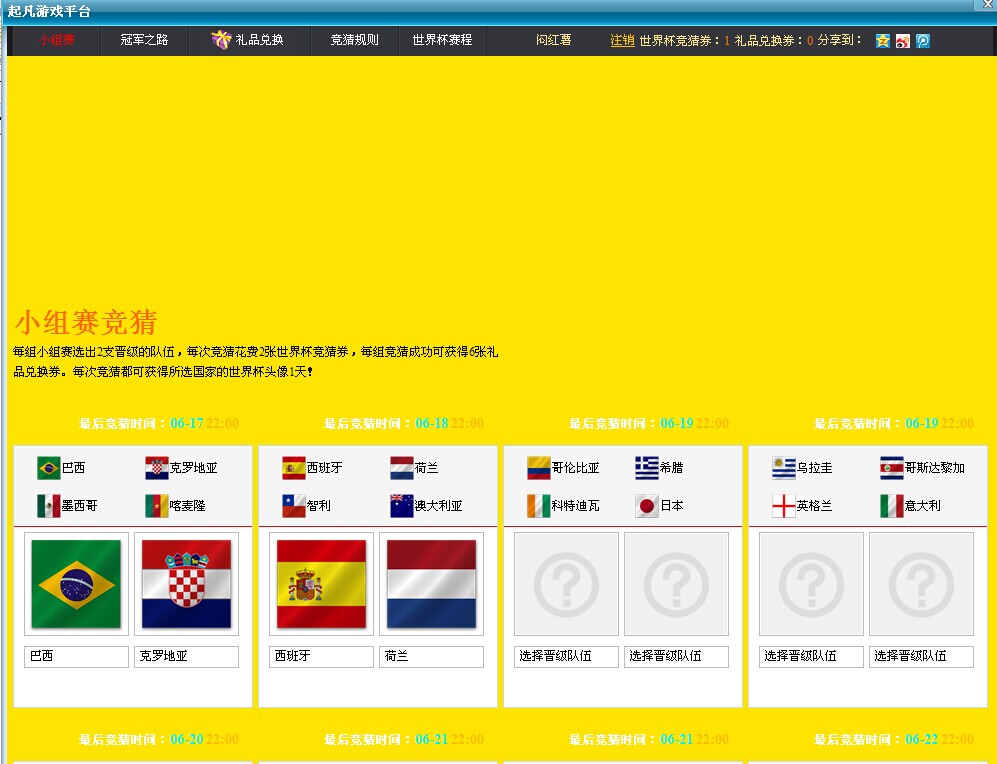997x764 pixels.
Task: Click 意大利 team name
Action: (923, 506)
